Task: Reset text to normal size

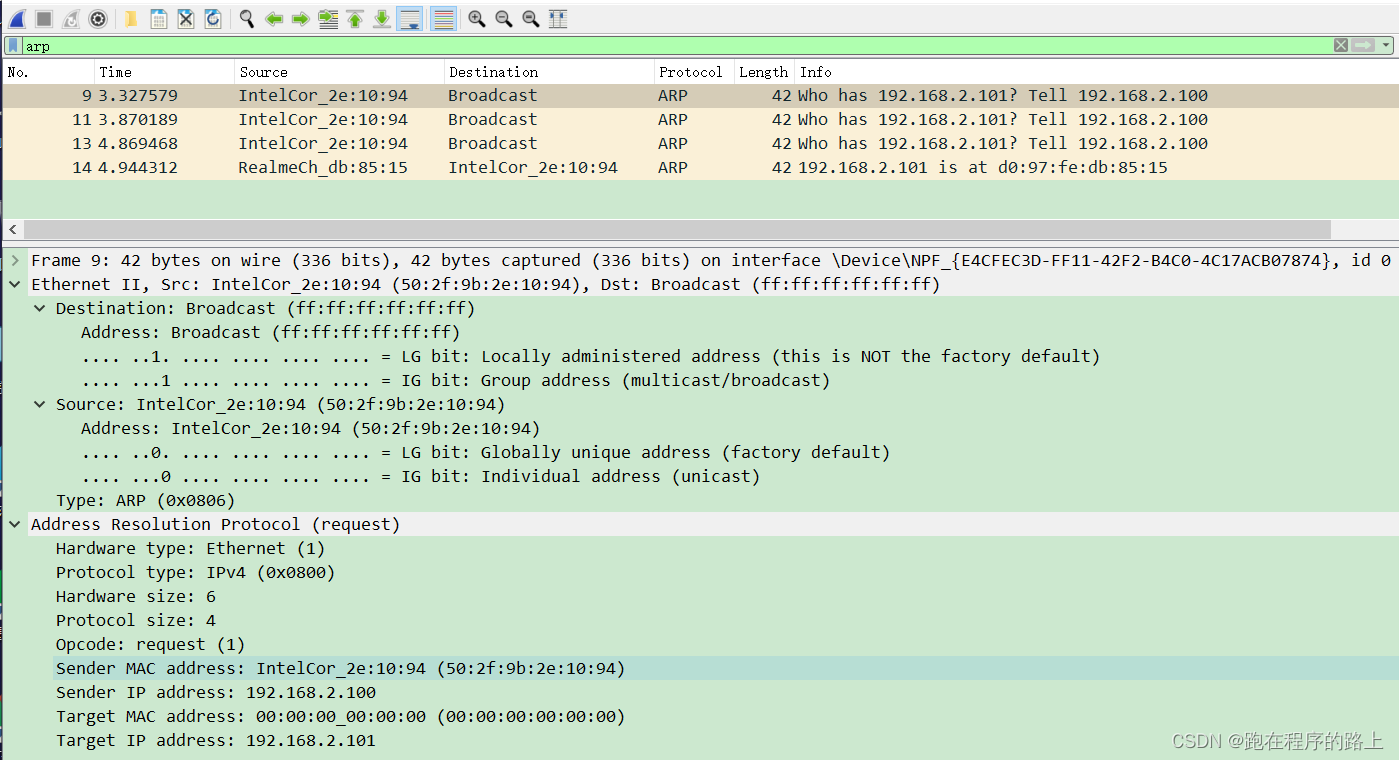Action: [531, 19]
